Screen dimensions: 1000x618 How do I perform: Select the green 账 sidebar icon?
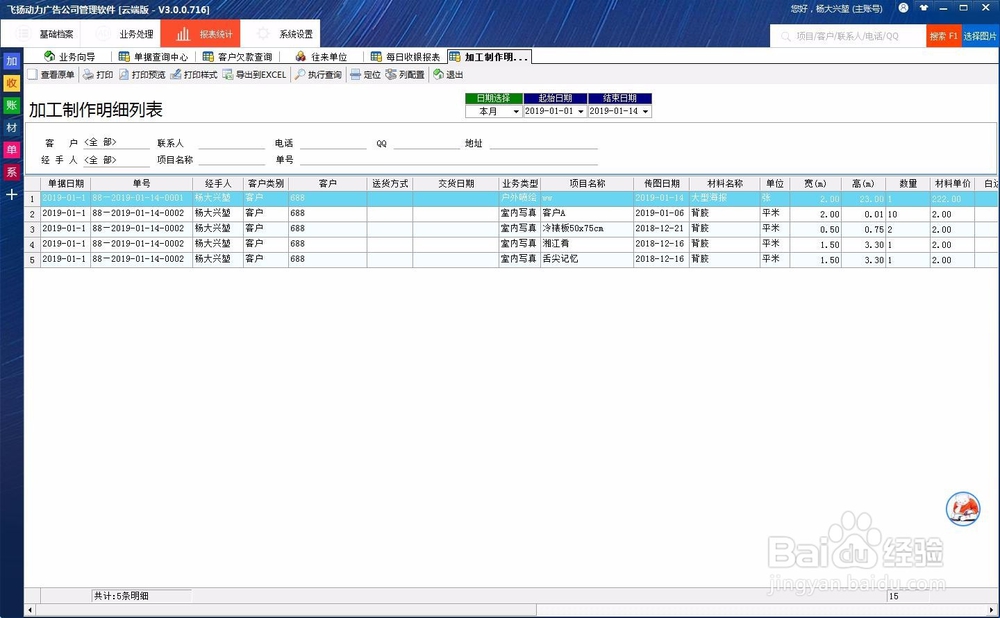[x=11, y=105]
